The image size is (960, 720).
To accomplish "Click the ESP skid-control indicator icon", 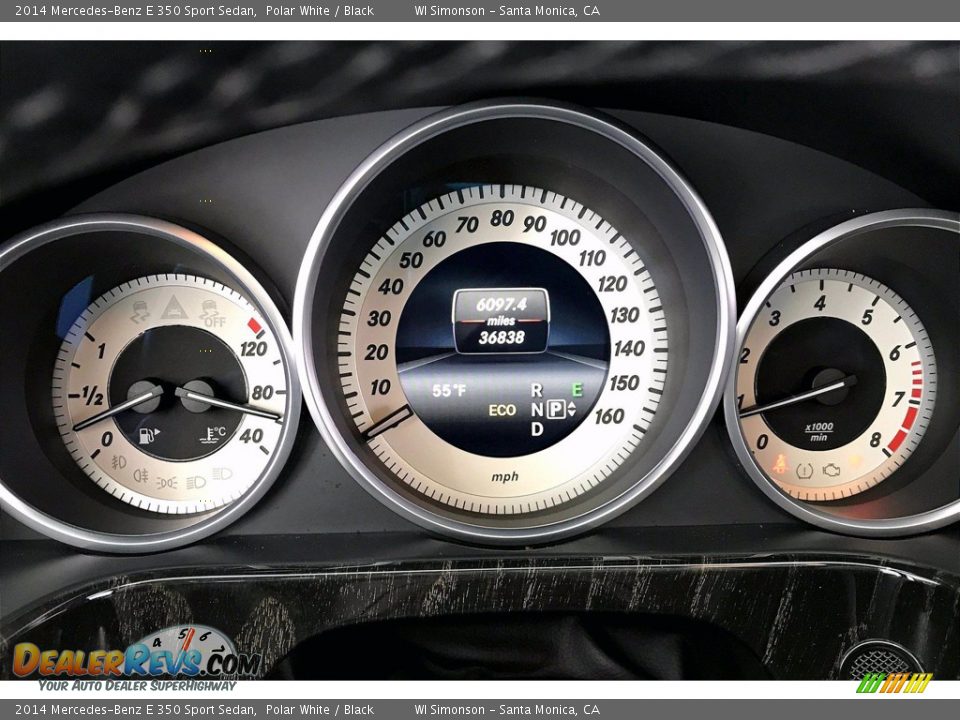I will point(140,312).
